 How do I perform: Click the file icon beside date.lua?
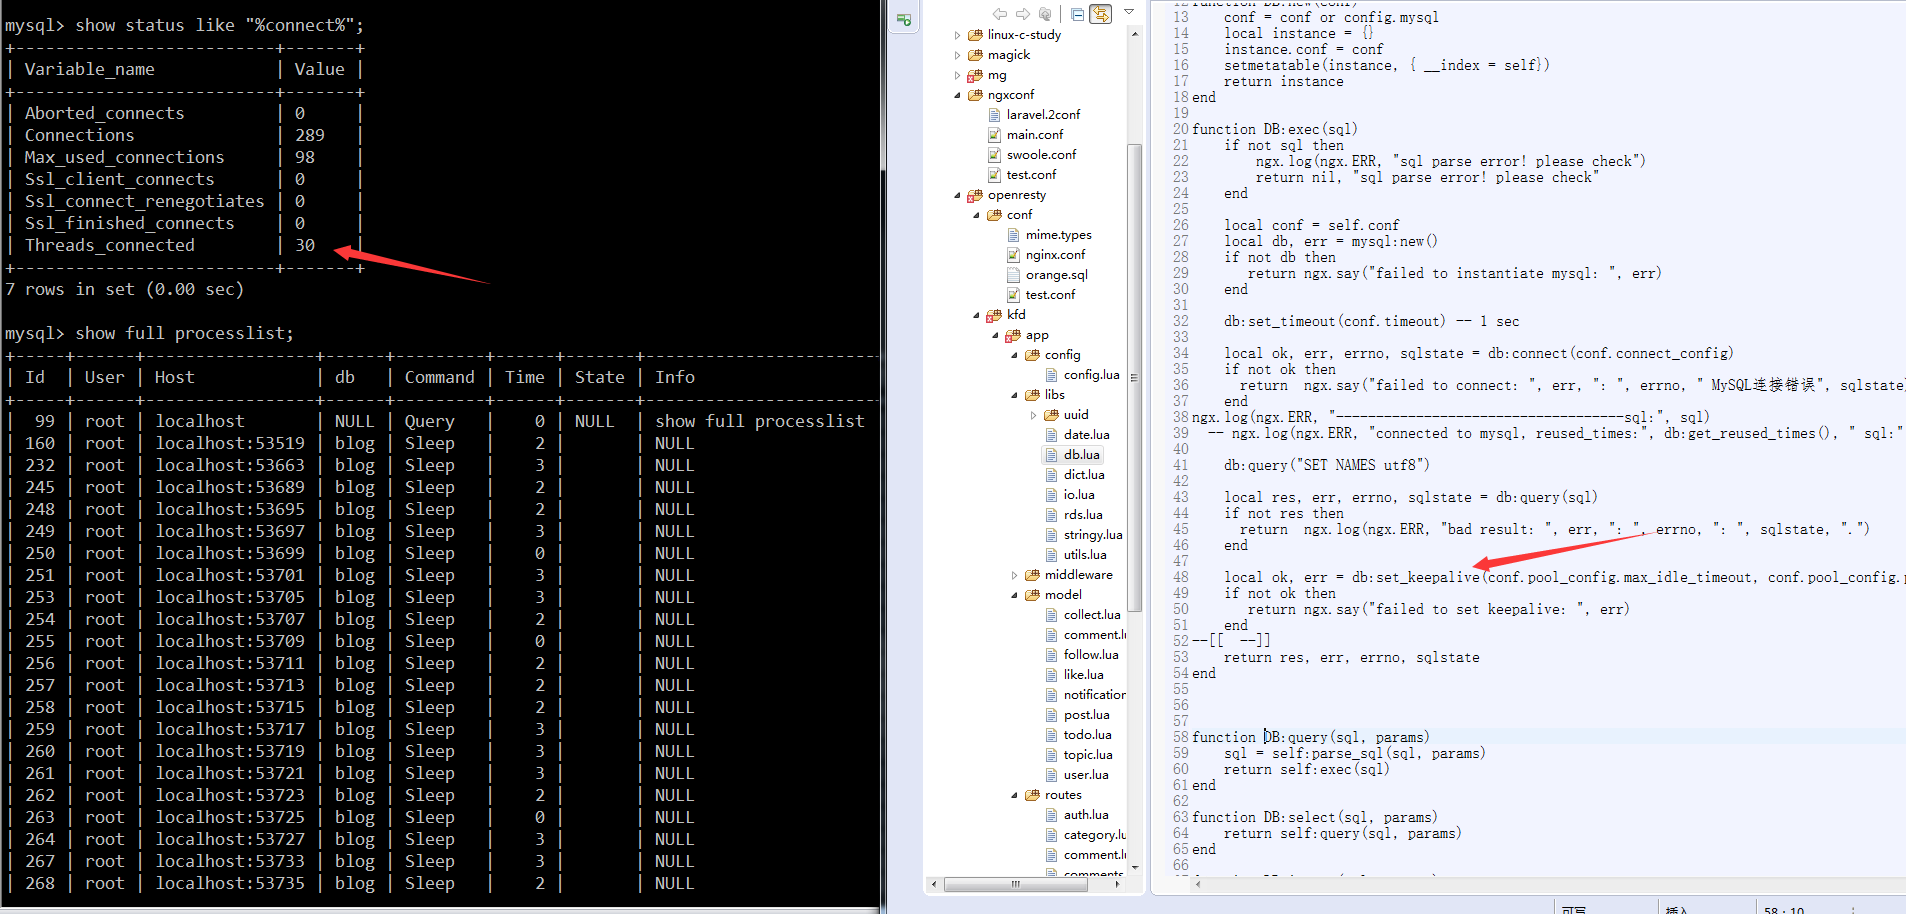coord(1051,435)
